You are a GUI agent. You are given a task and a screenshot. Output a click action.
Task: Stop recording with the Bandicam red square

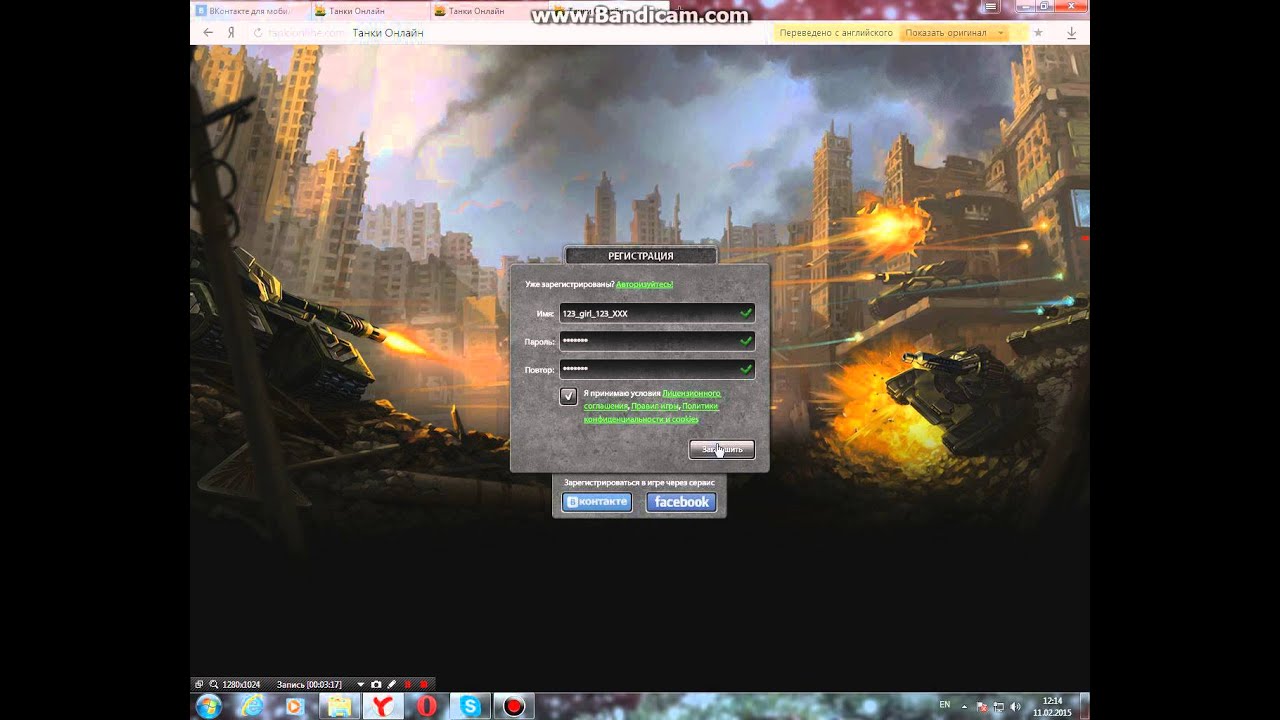[423, 684]
